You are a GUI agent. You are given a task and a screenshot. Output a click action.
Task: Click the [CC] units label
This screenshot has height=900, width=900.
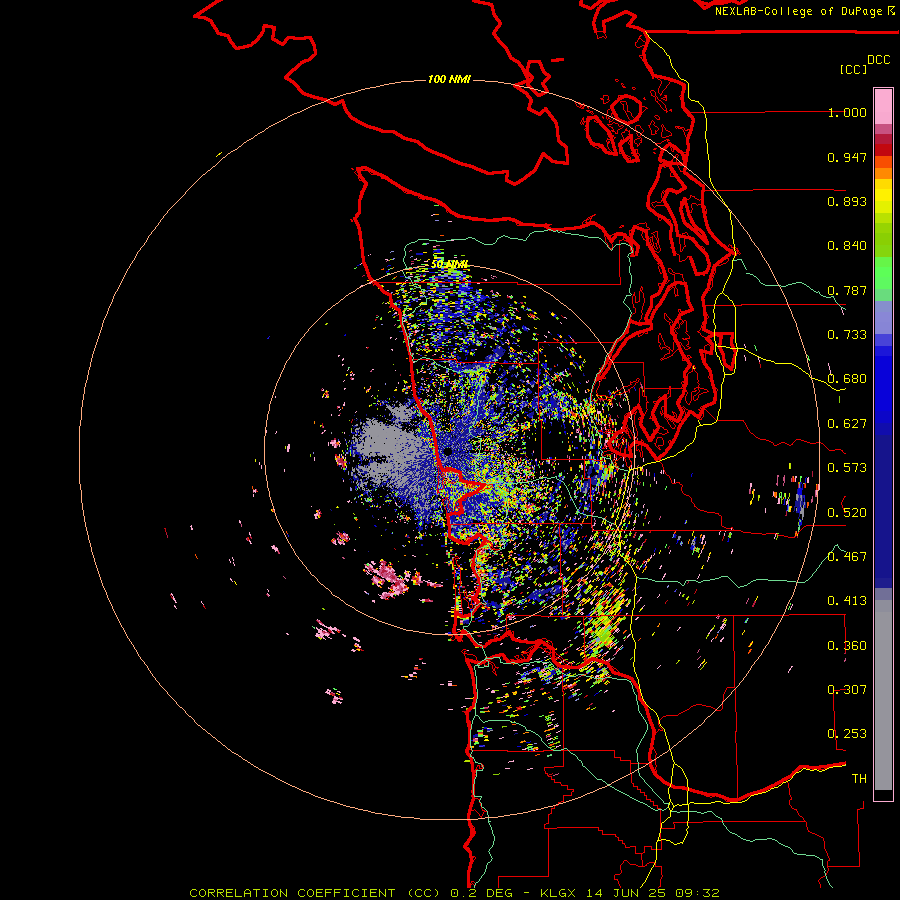[x=853, y=69]
